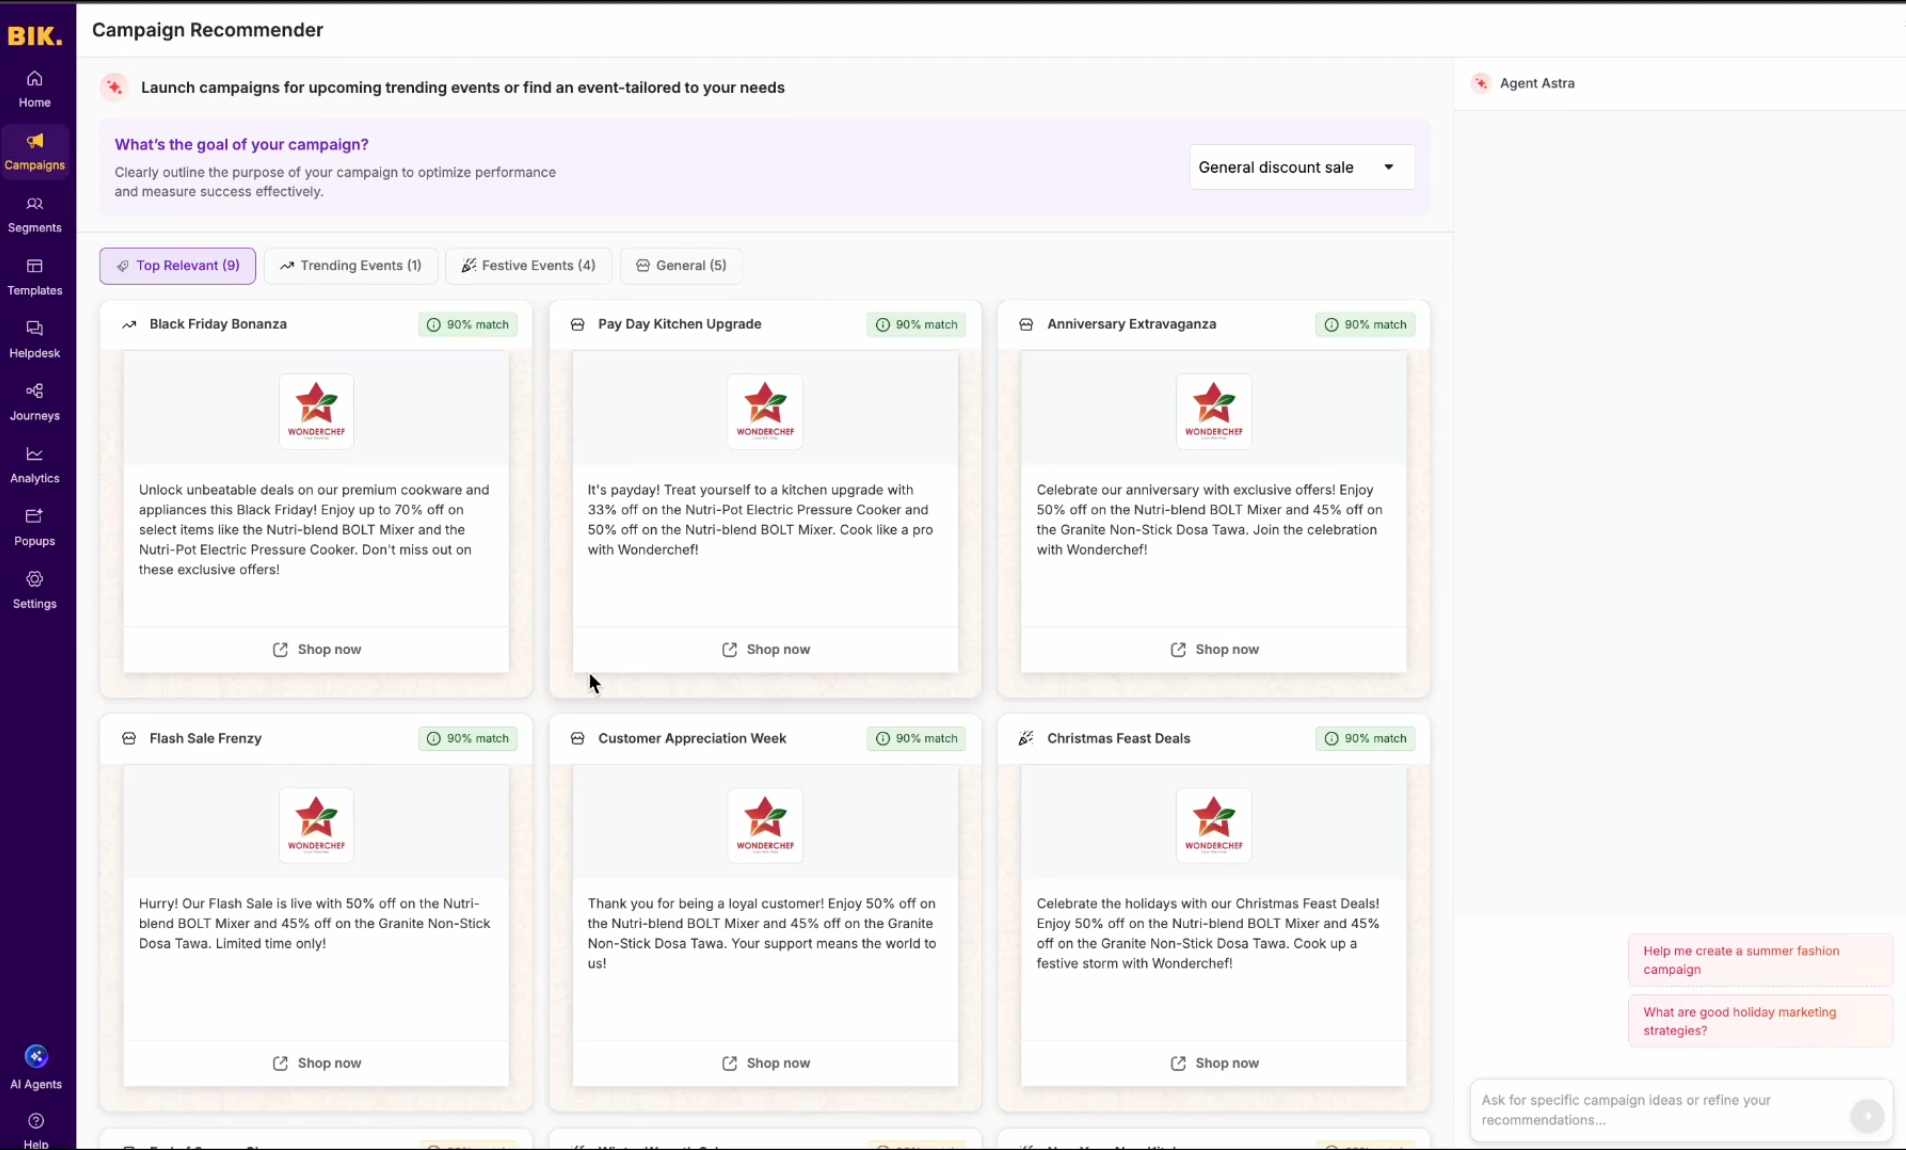
Task: Click the Help icon at sidebar bottom
Action: pos(34,1127)
